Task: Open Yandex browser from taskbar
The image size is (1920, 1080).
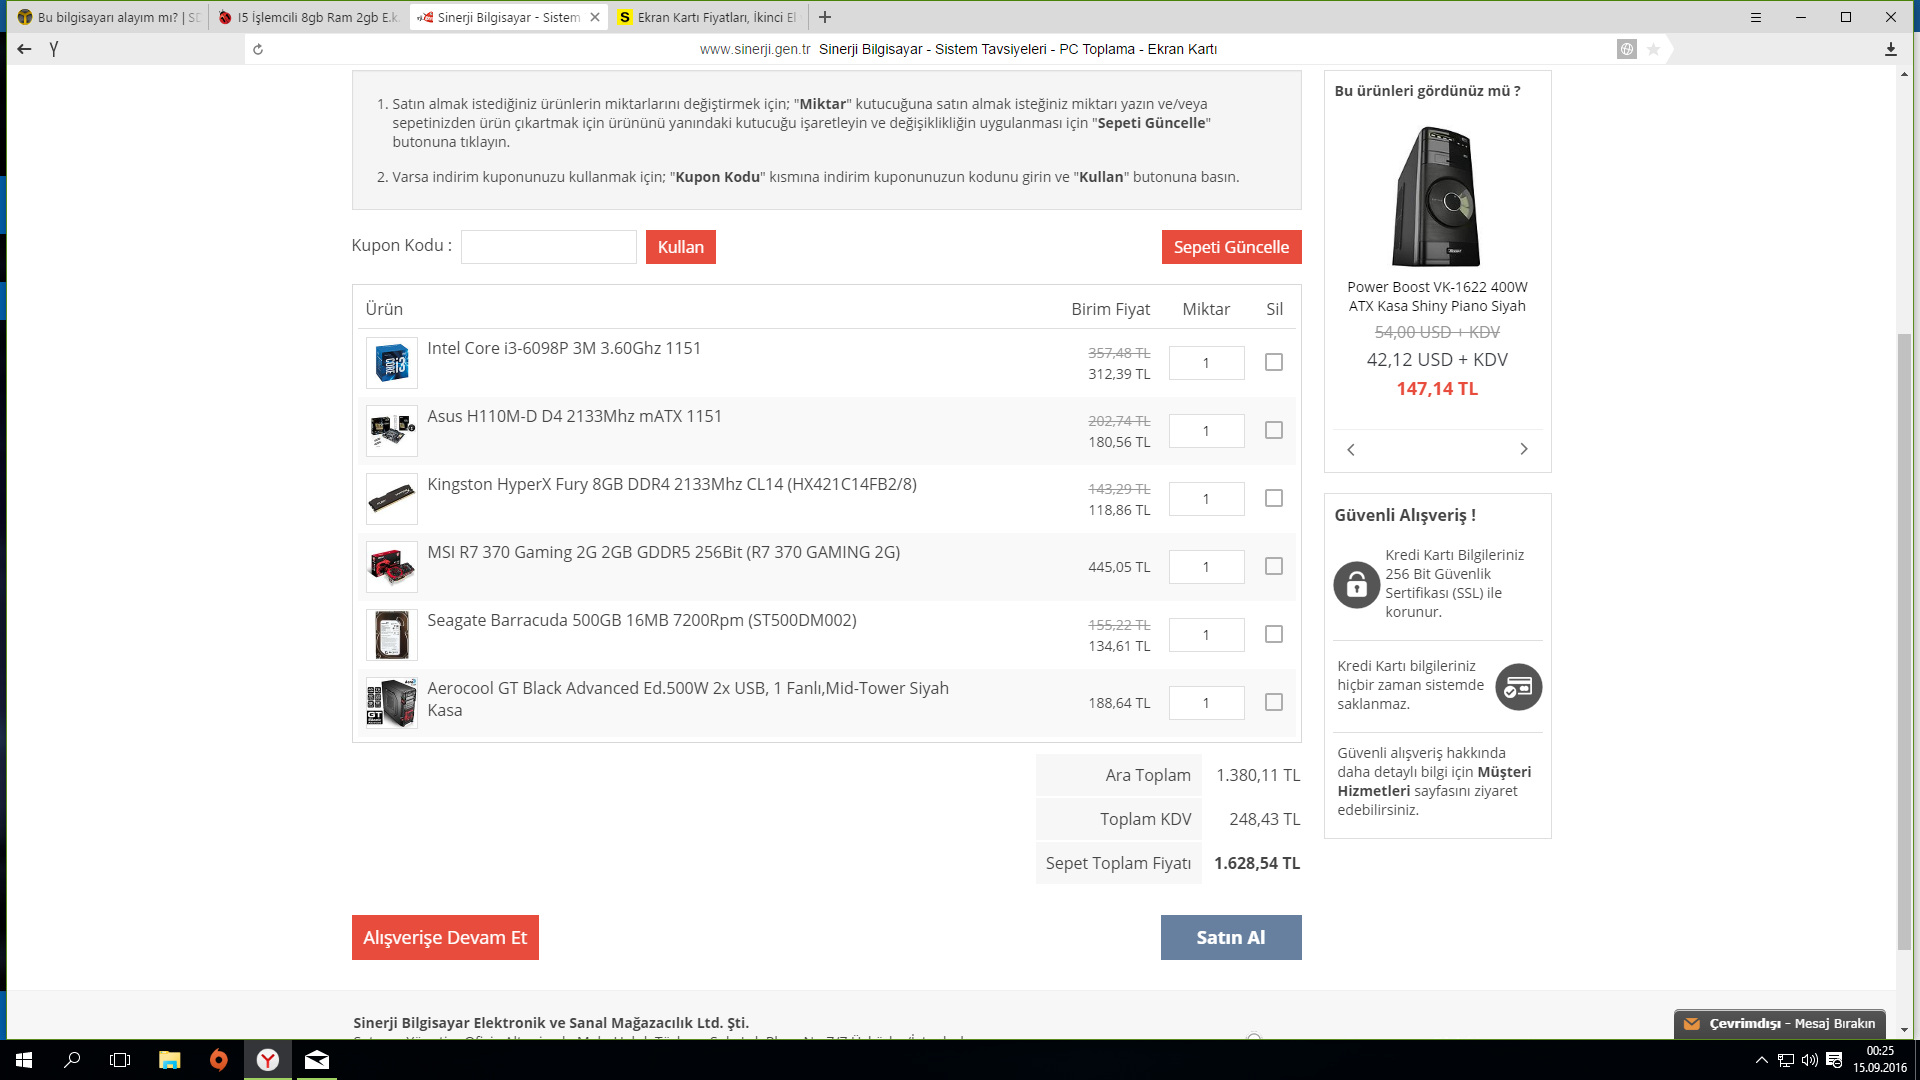Action: [x=268, y=1060]
